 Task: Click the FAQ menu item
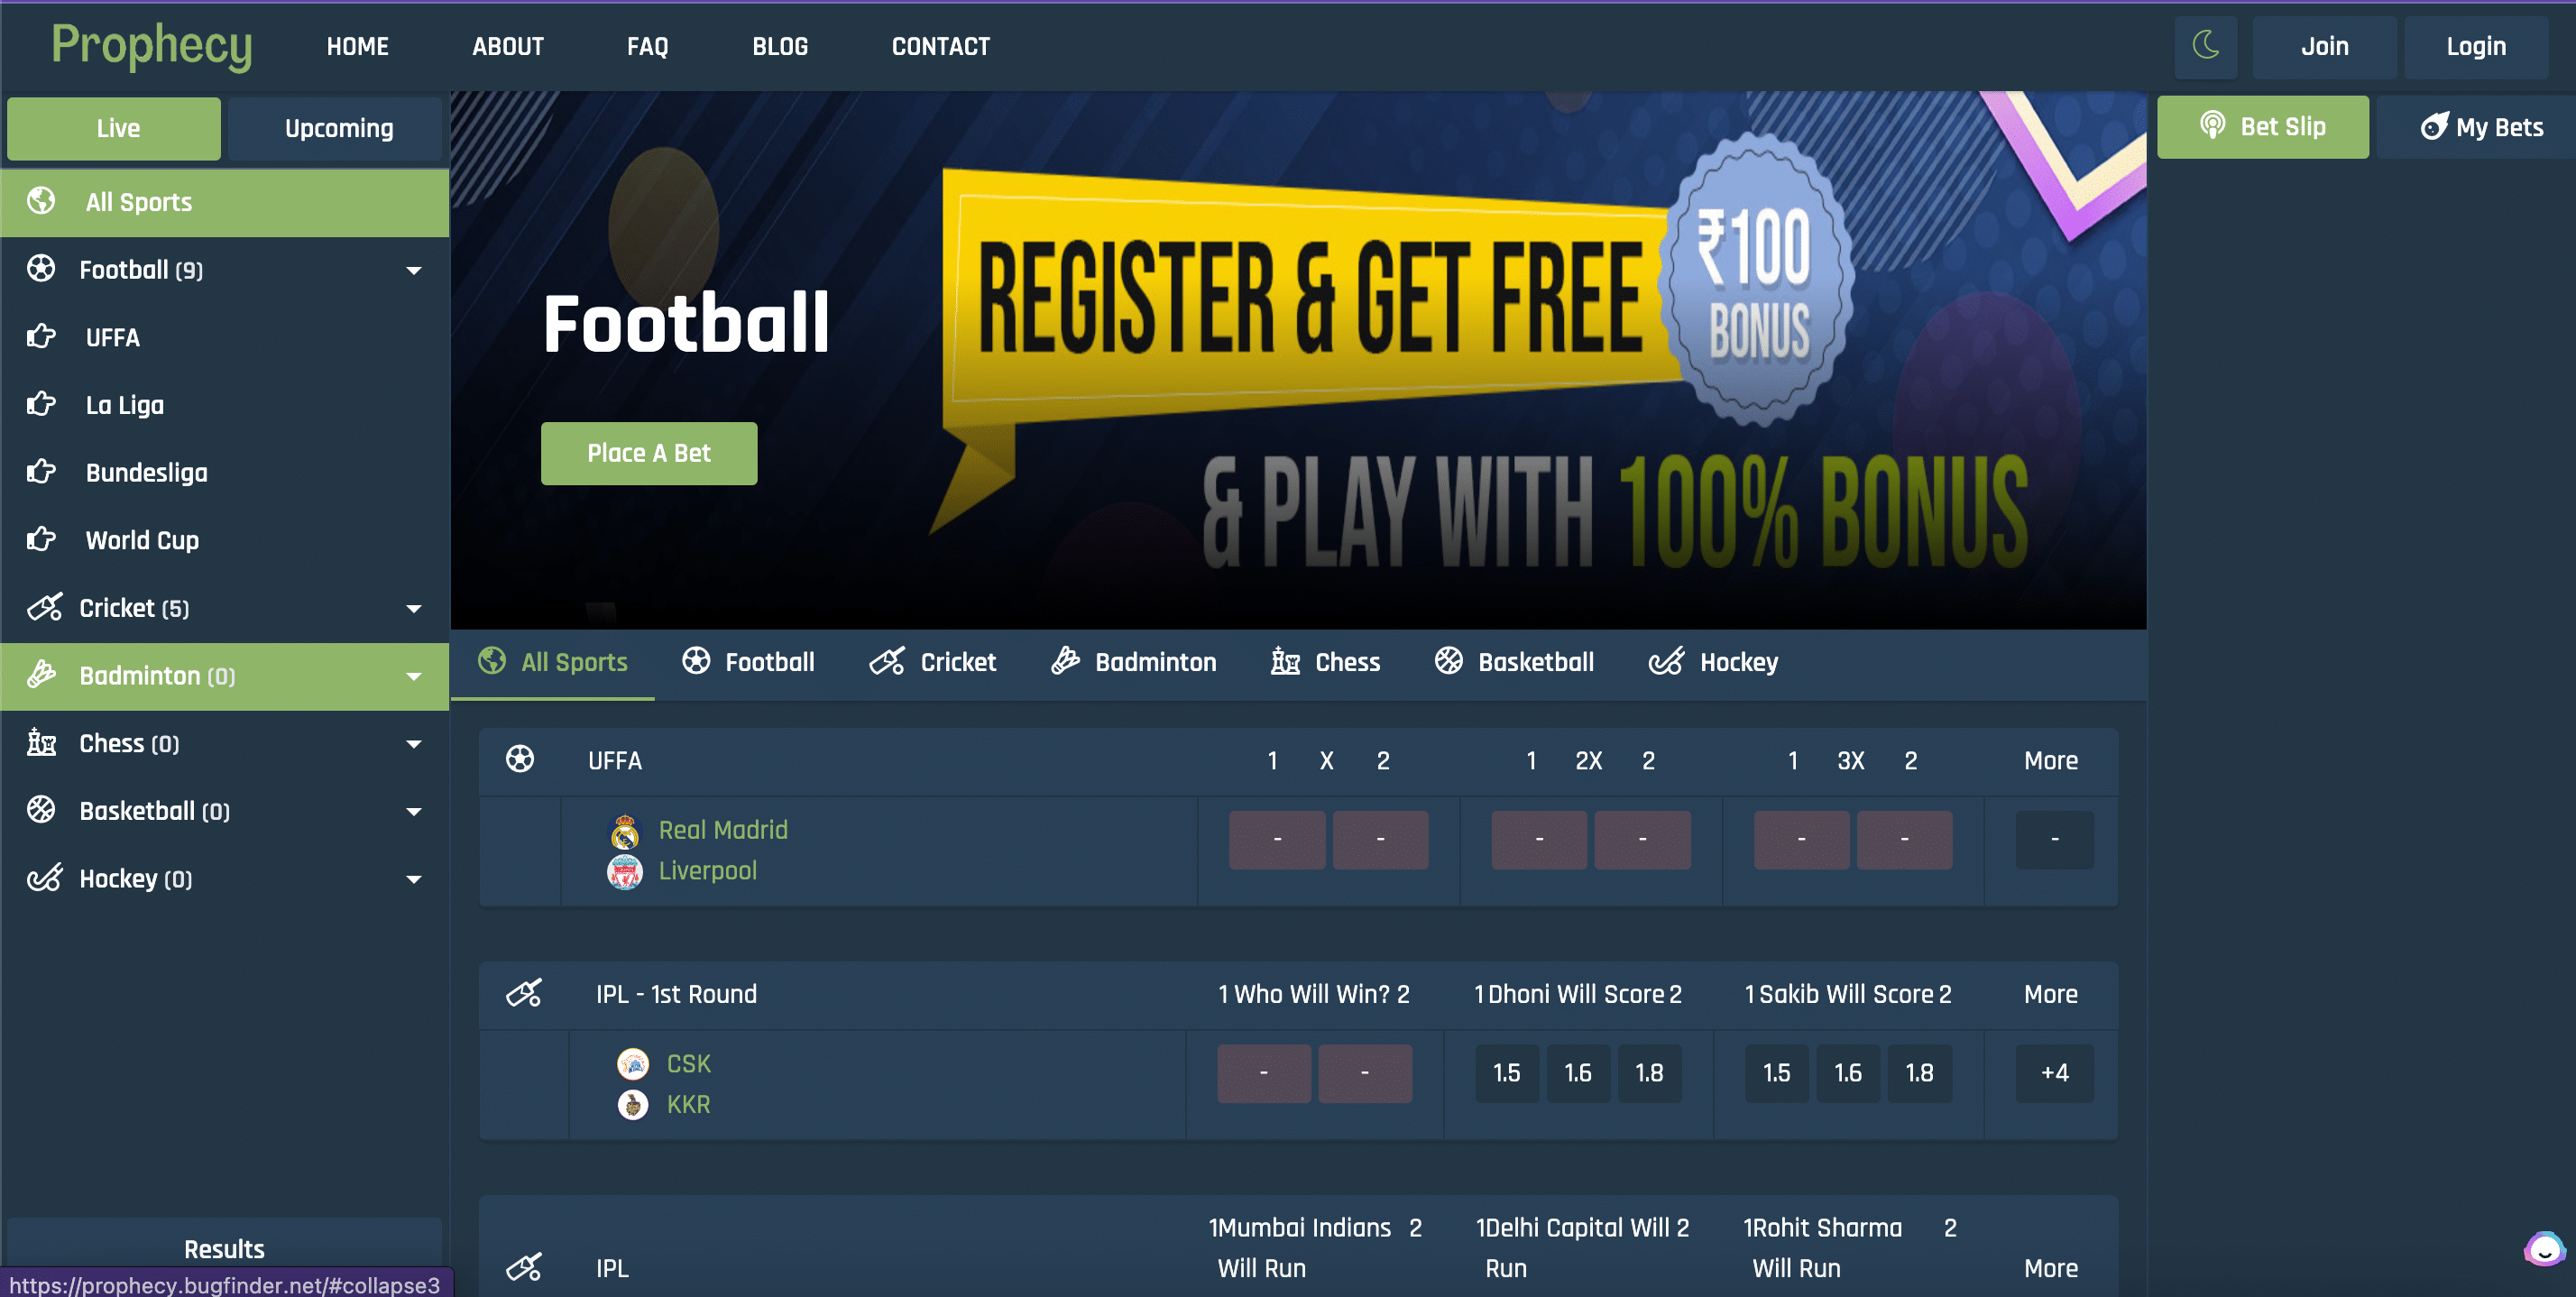[647, 45]
